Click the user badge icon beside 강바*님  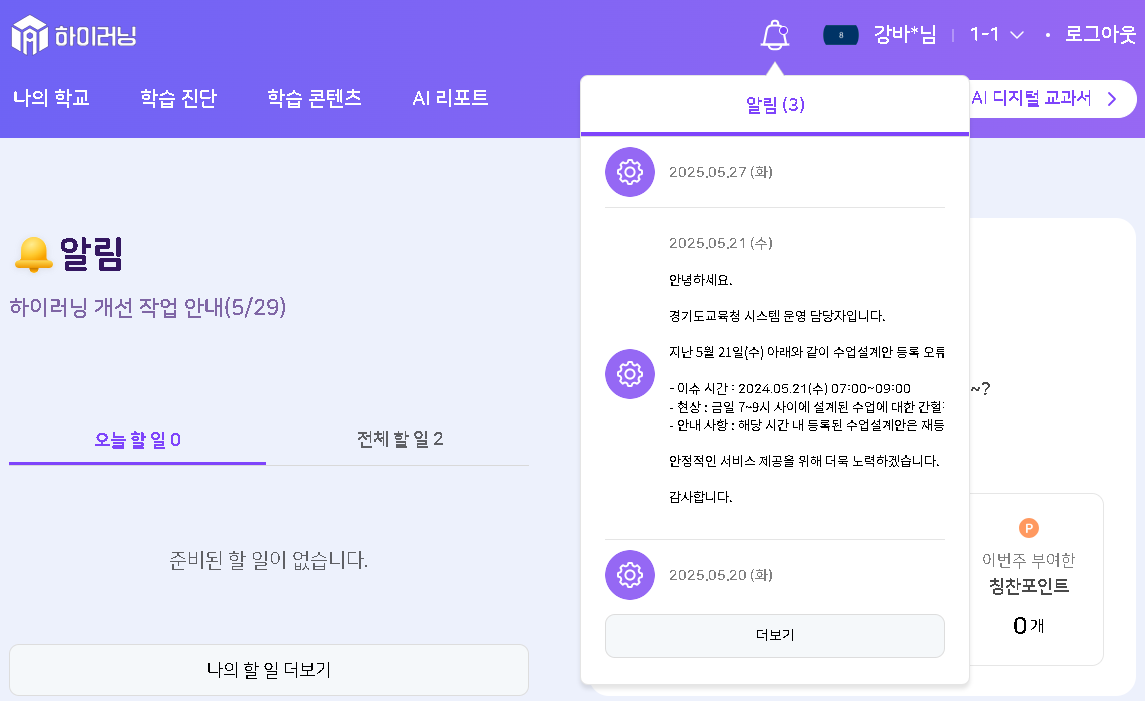pos(841,35)
